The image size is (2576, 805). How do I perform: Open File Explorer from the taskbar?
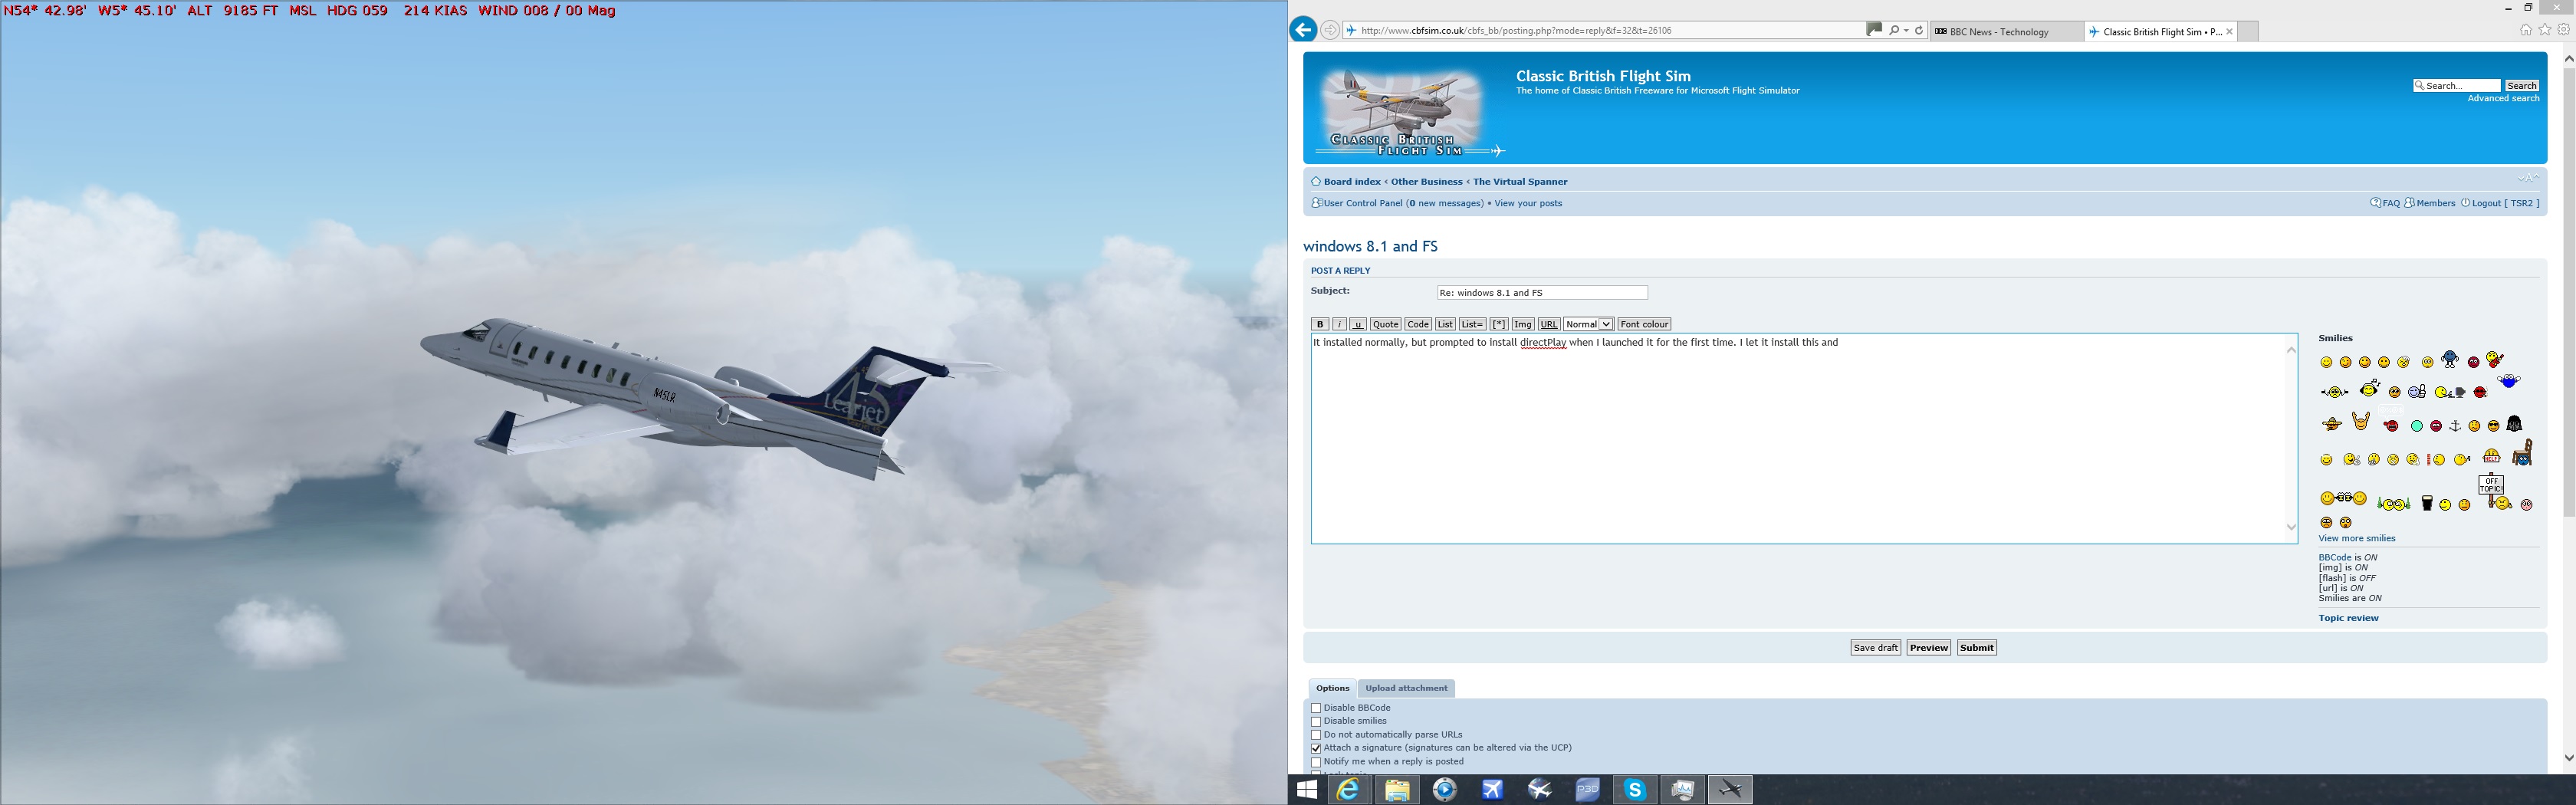[1397, 790]
